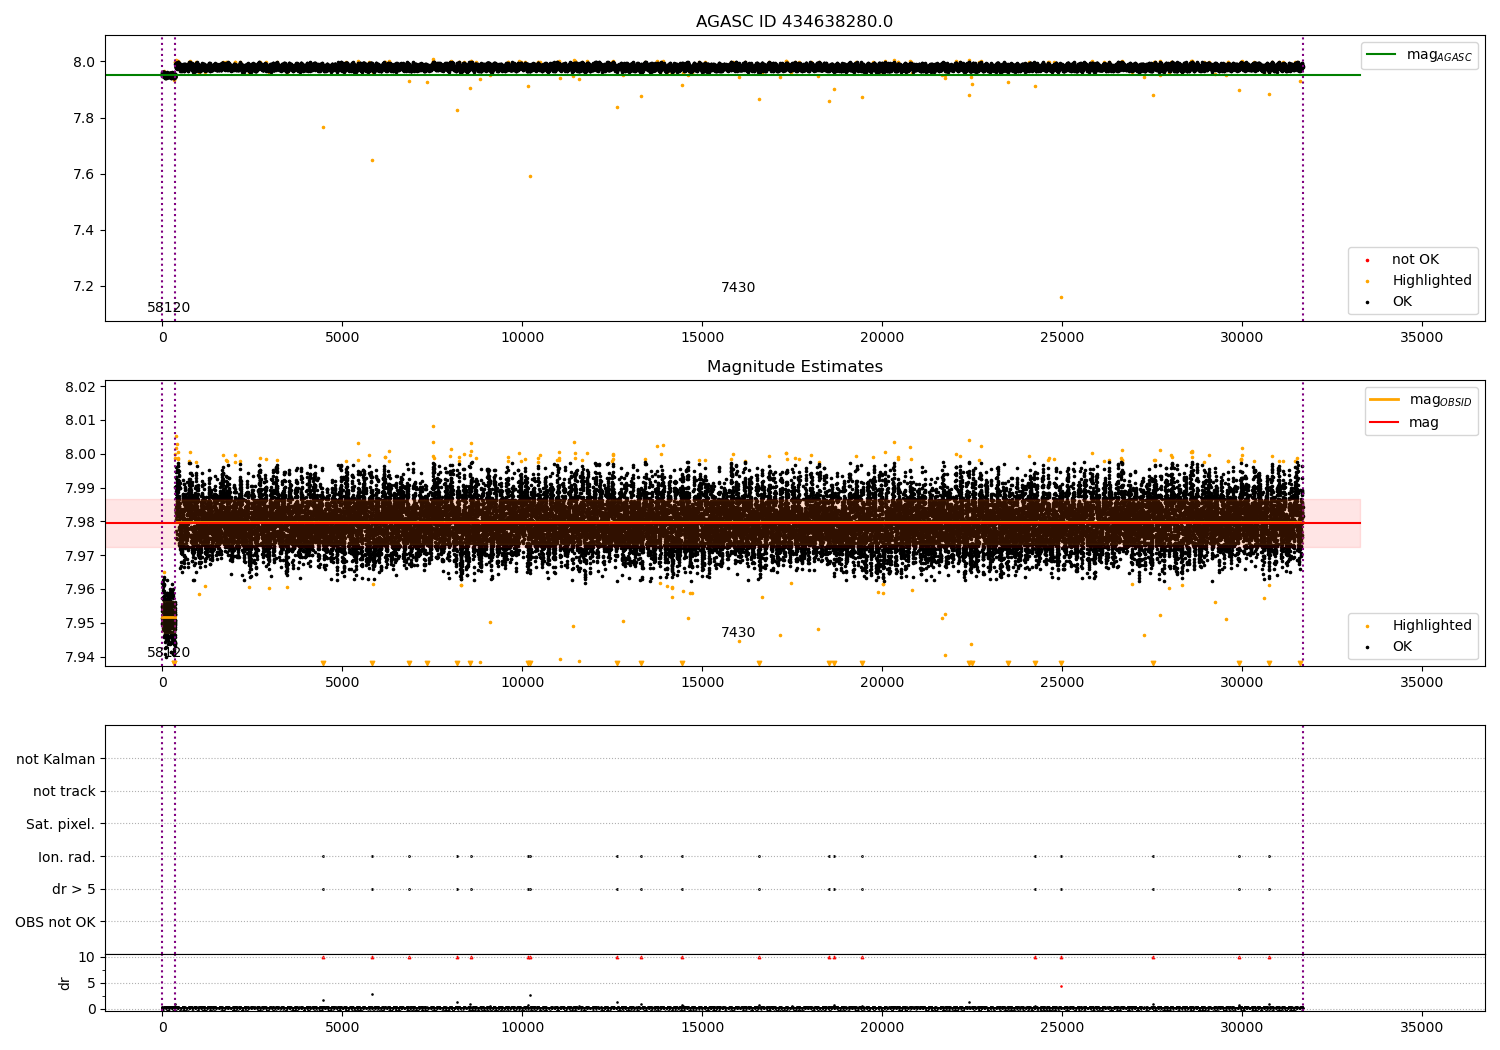Viewport: 1500px width, 1050px height.
Task: Click 'OK' legend entry in the top plot
Action: click(x=1402, y=302)
